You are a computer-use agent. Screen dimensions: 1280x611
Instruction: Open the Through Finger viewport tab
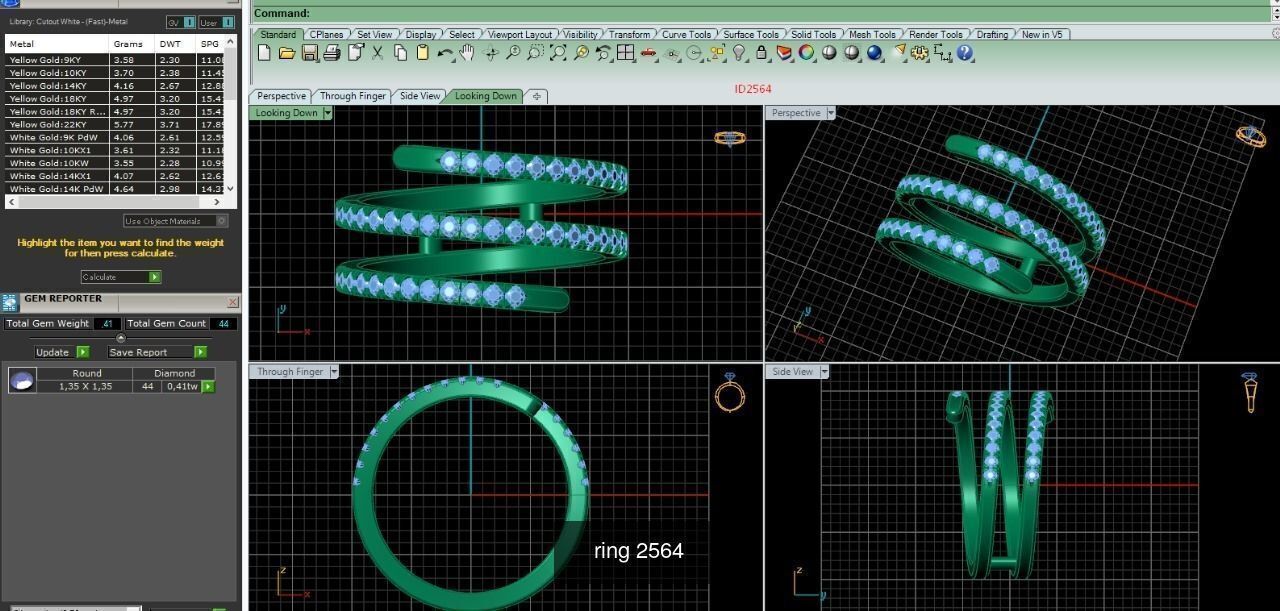coord(352,96)
